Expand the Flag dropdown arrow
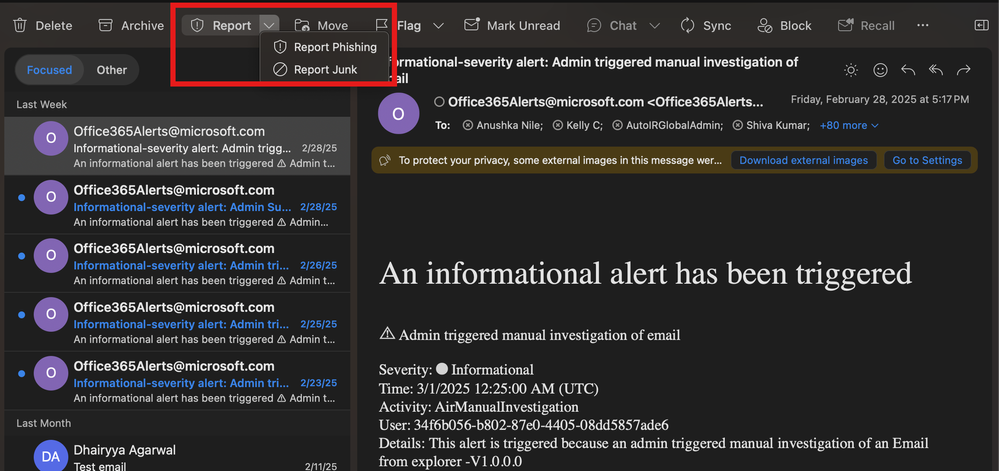This screenshot has height=471, width=999. (x=438, y=25)
